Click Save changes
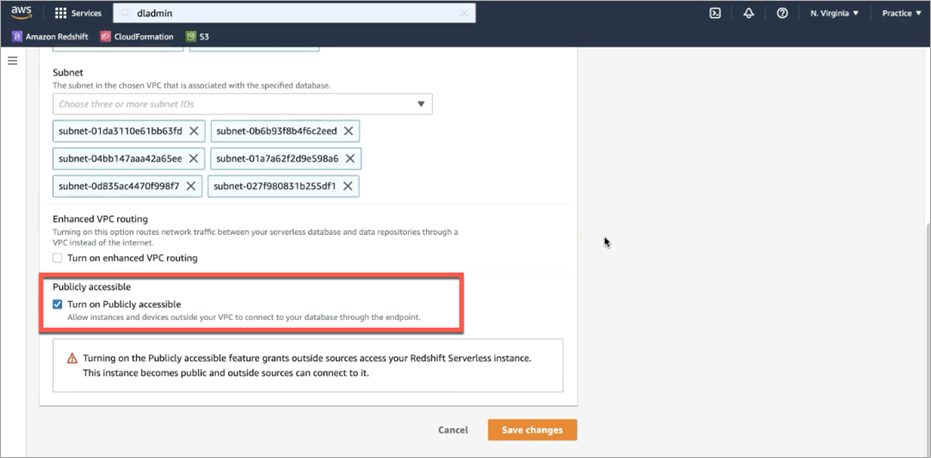 [x=532, y=430]
